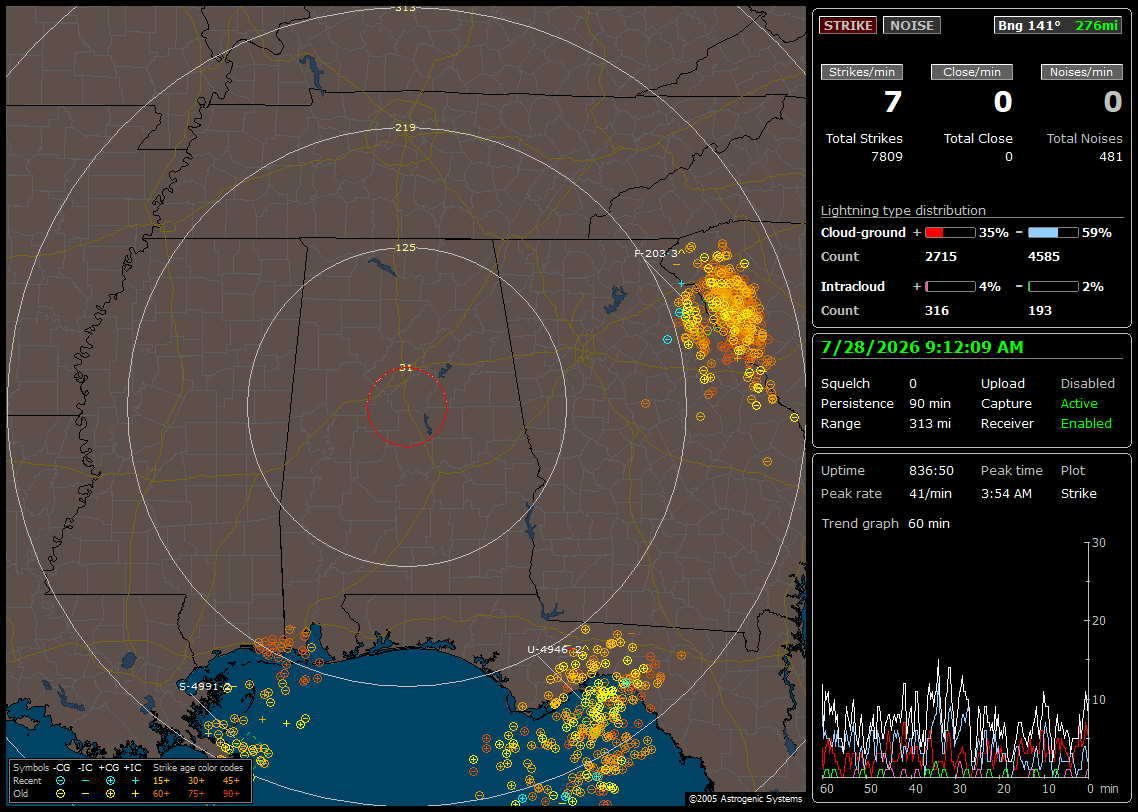Click the Trend graph 60 min label
This screenshot has width=1138, height=812.
pos(885,524)
